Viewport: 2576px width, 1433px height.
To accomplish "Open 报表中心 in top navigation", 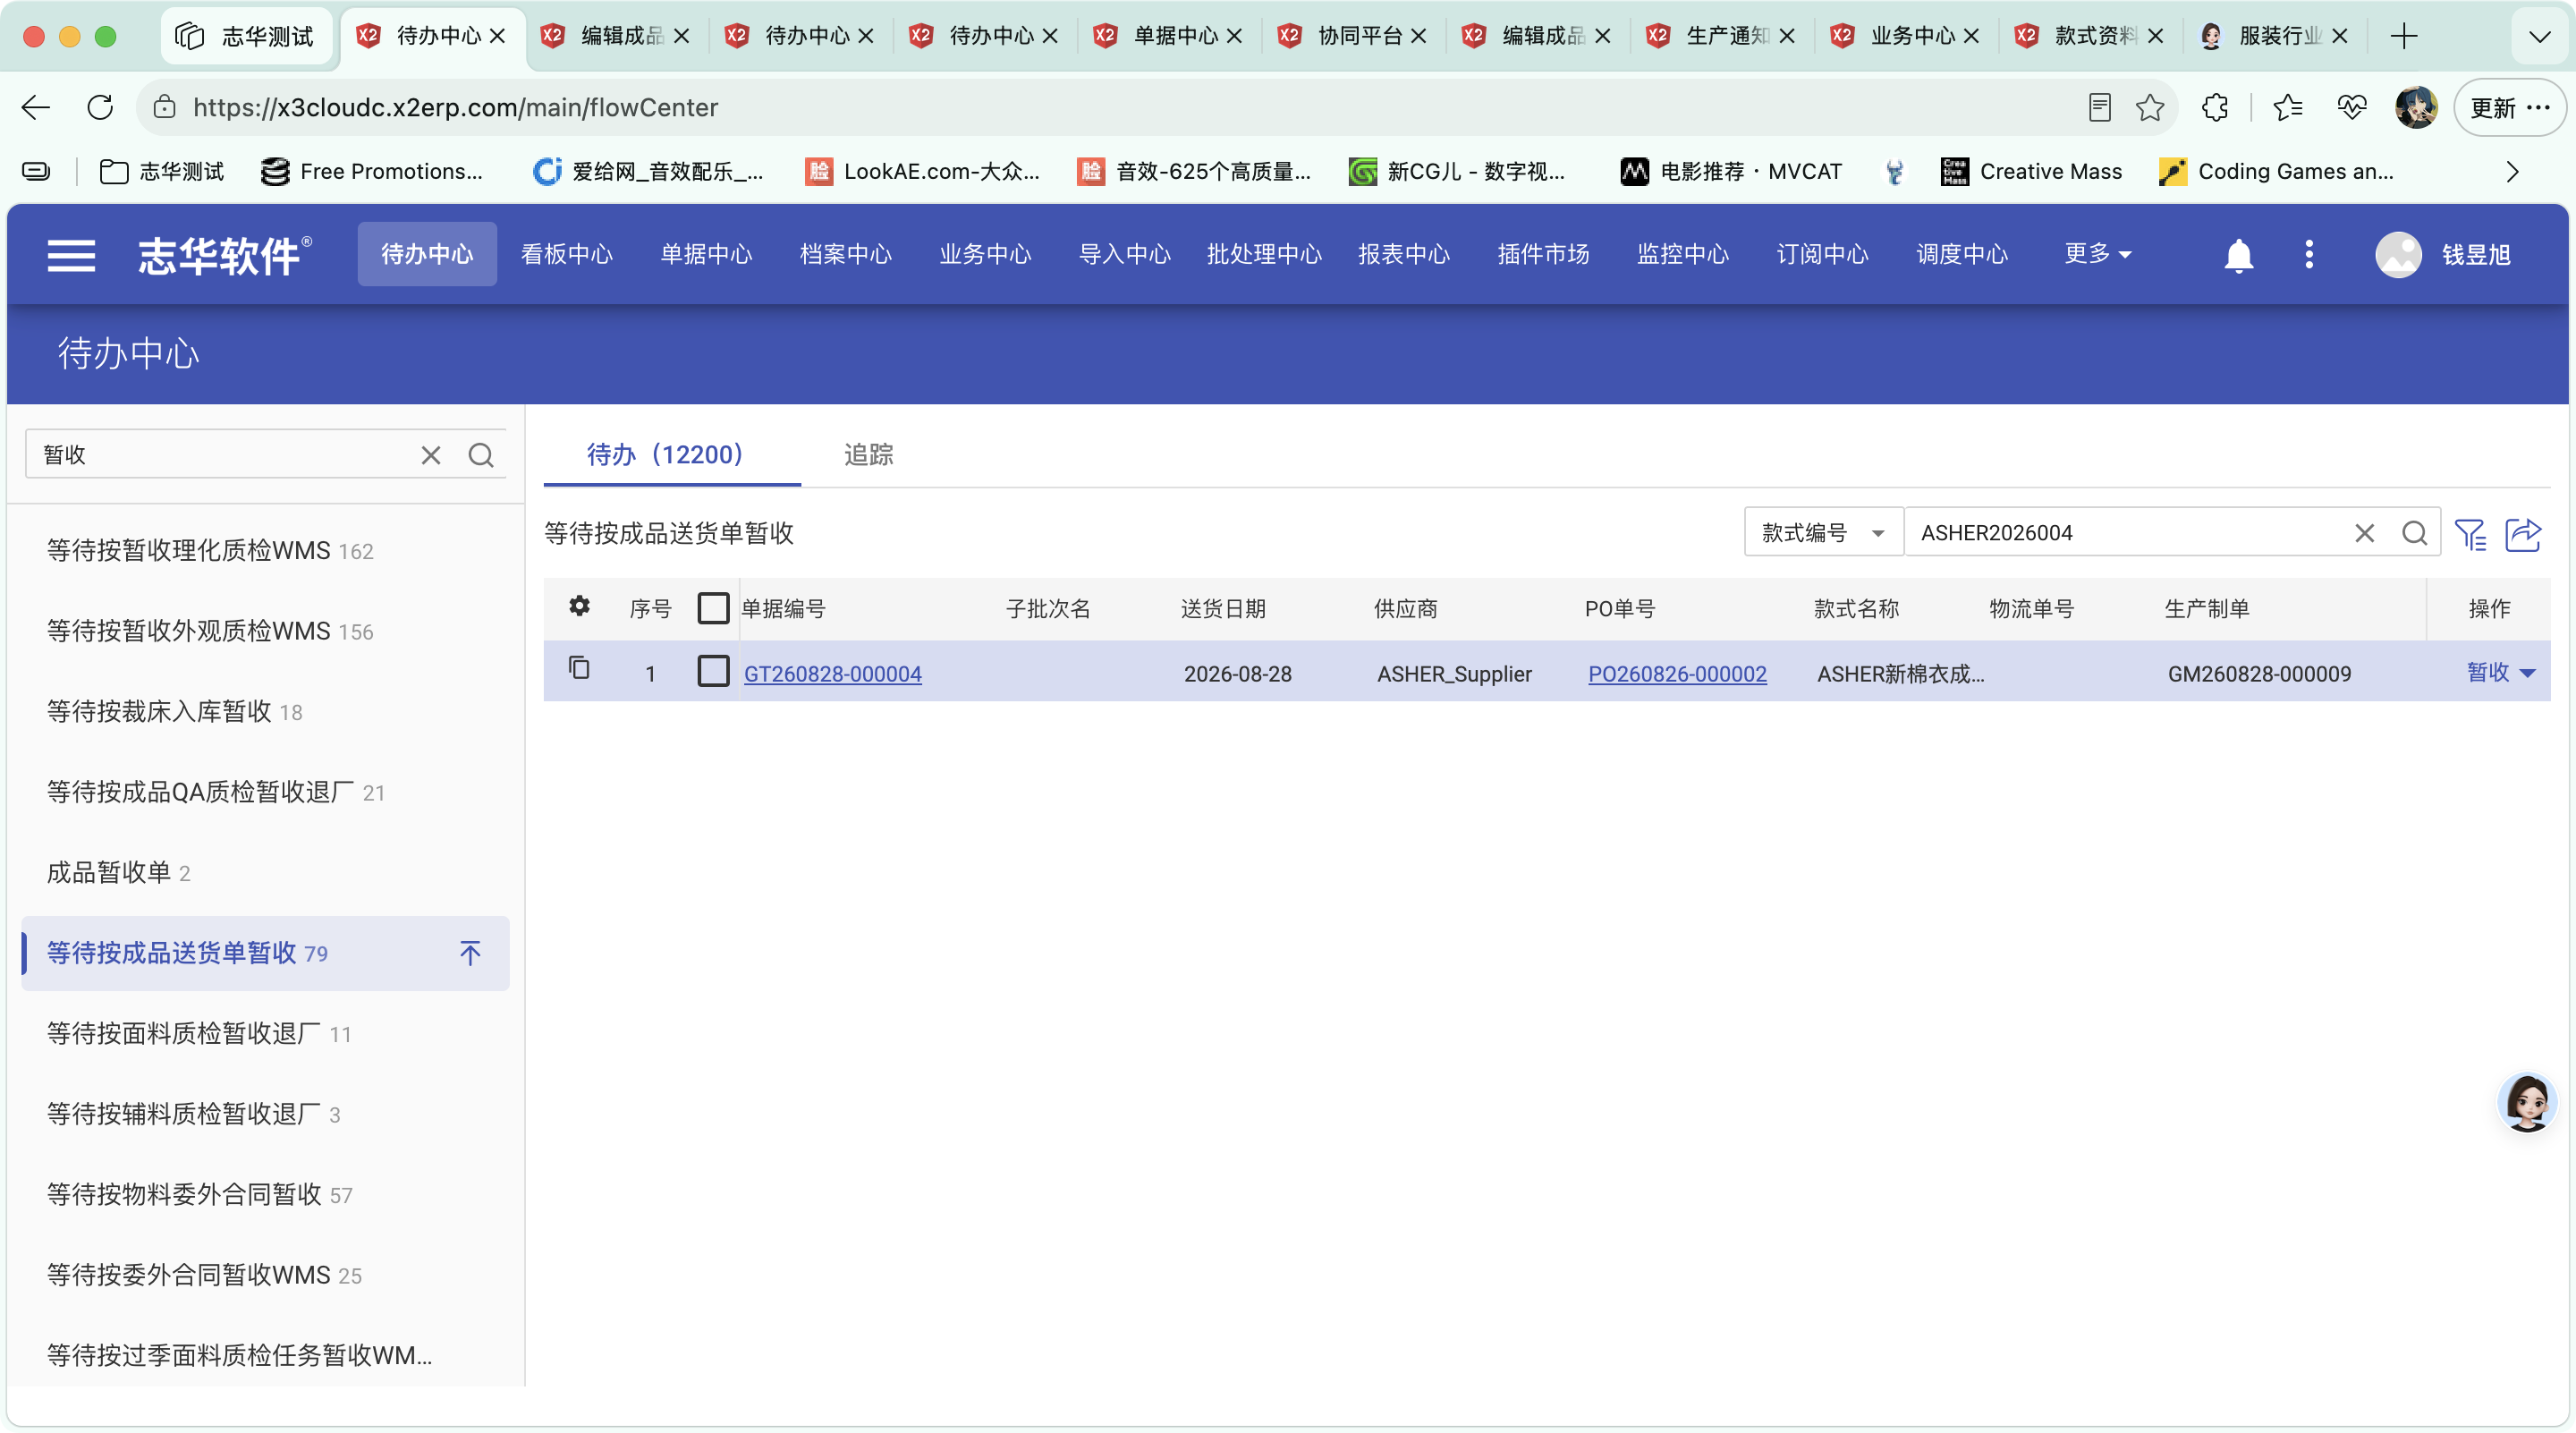I will [1403, 254].
